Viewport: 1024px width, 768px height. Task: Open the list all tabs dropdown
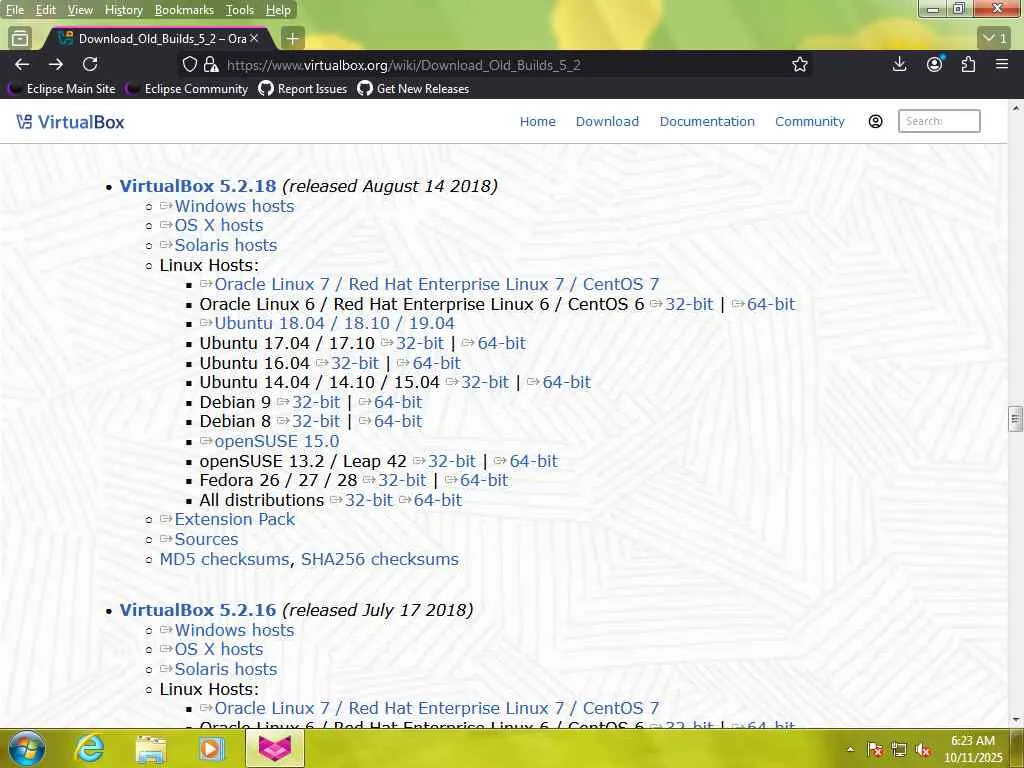[995, 39]
